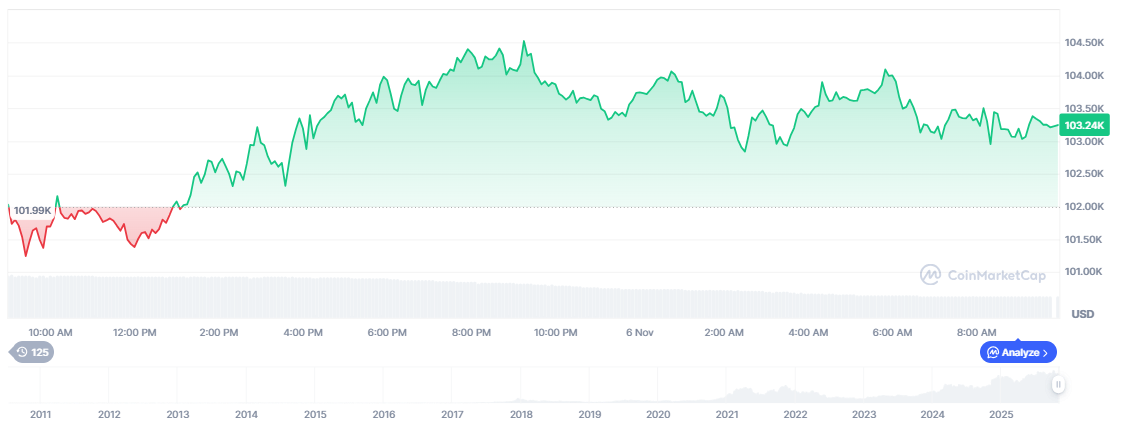Click the 101.00K price axis label
The width and height of the screenshot is (1121, 433).
click(x=1084, y=271)
